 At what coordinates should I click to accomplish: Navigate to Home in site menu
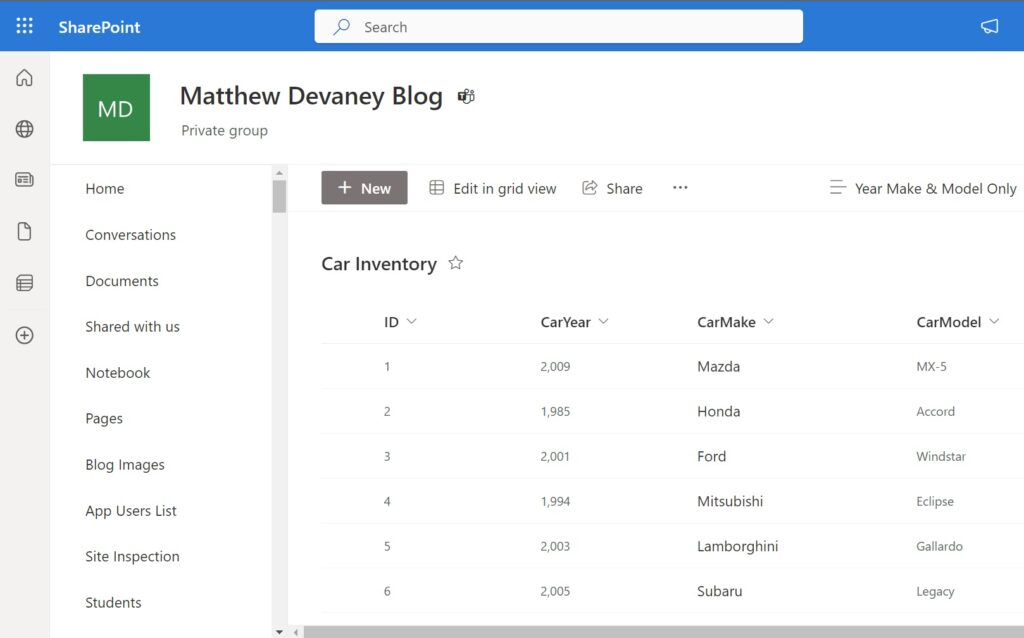(104, 189)
